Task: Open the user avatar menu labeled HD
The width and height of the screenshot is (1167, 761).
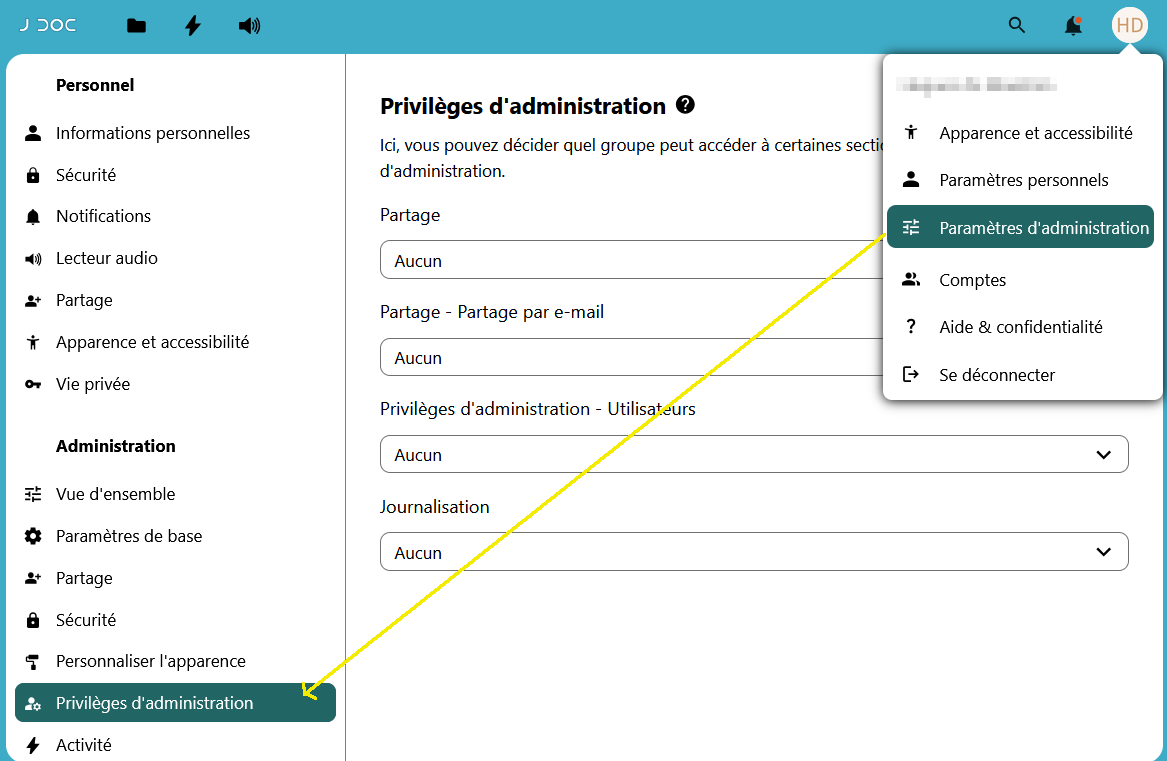Action: point(1130,25)
